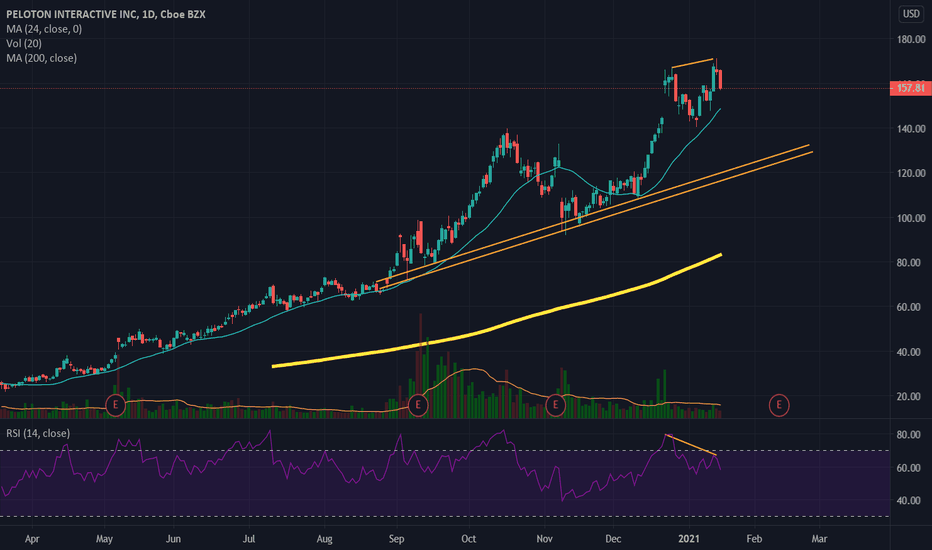Click the 157.81 current price label
This screenshot has width=932, height=550.
tap(910, 88)
